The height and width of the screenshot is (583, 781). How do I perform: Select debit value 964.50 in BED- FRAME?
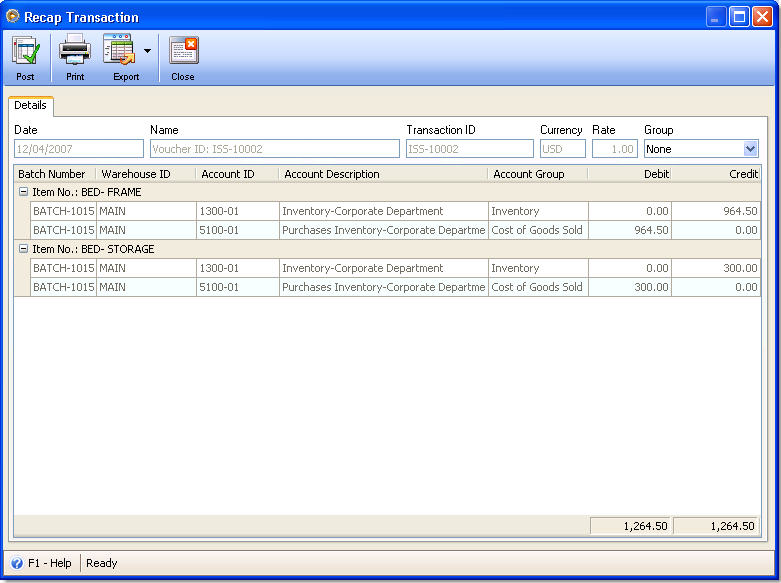[630, 230]
